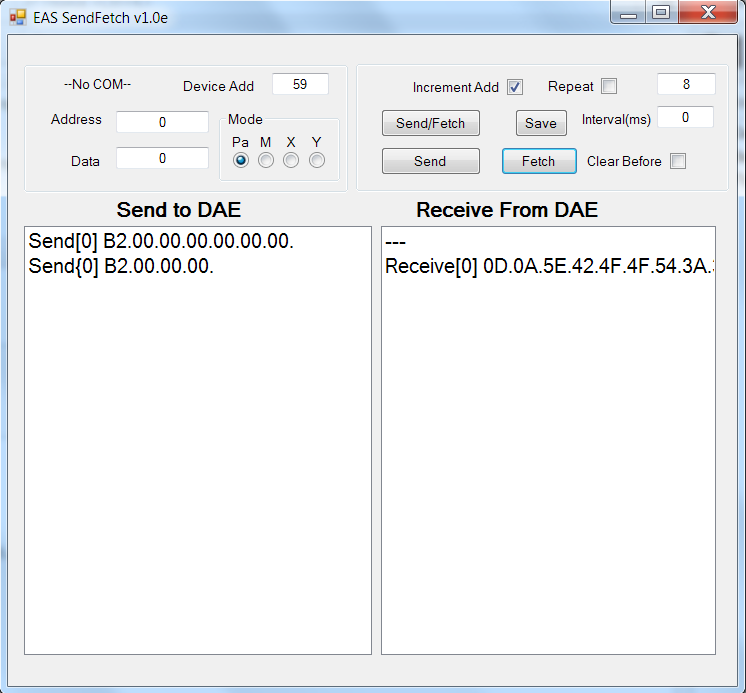746x693 pixels.
Task: Select the M mode radio button
Action: tap(266, 161)
